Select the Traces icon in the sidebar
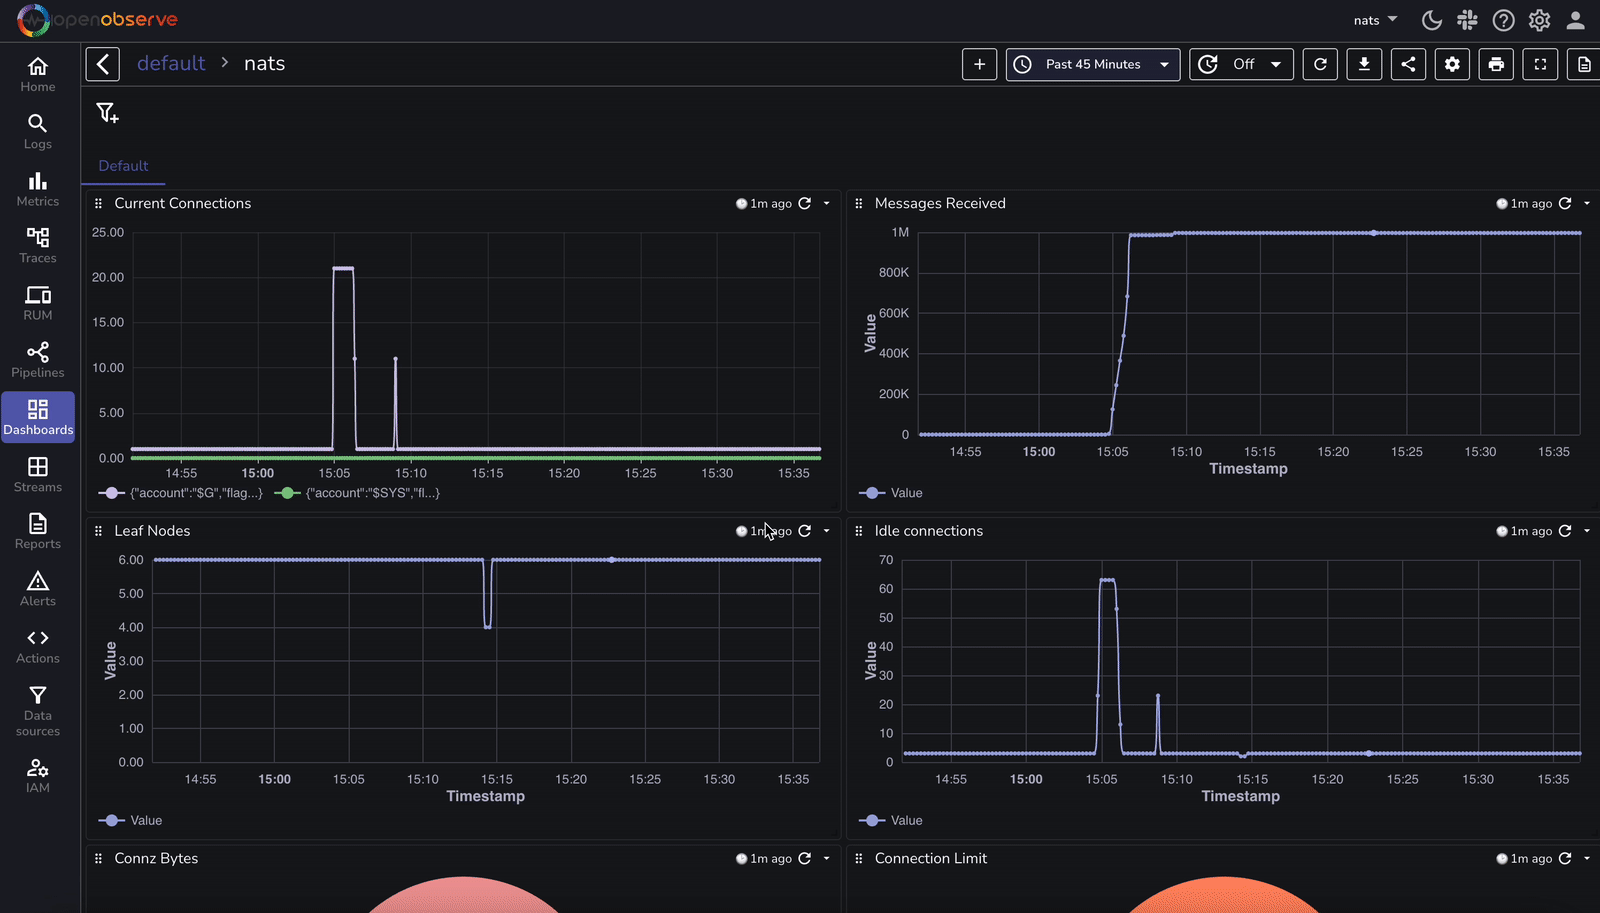The image size is (1600, 913). coord(37,243)
